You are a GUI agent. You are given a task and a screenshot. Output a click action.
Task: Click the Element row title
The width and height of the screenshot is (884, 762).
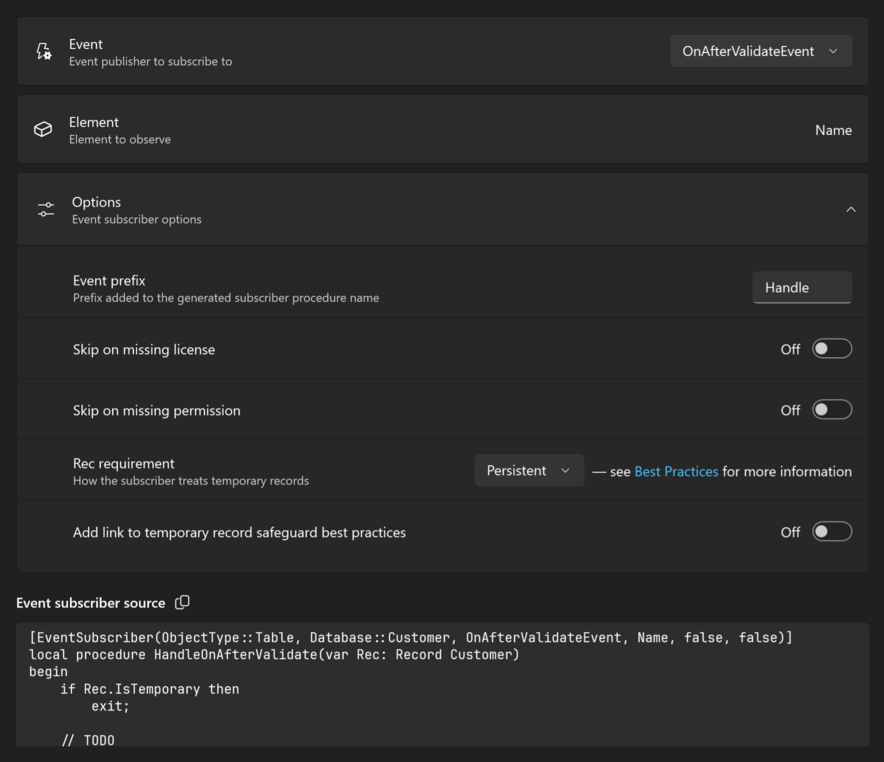pyautogui.click(x=94, y=122)
